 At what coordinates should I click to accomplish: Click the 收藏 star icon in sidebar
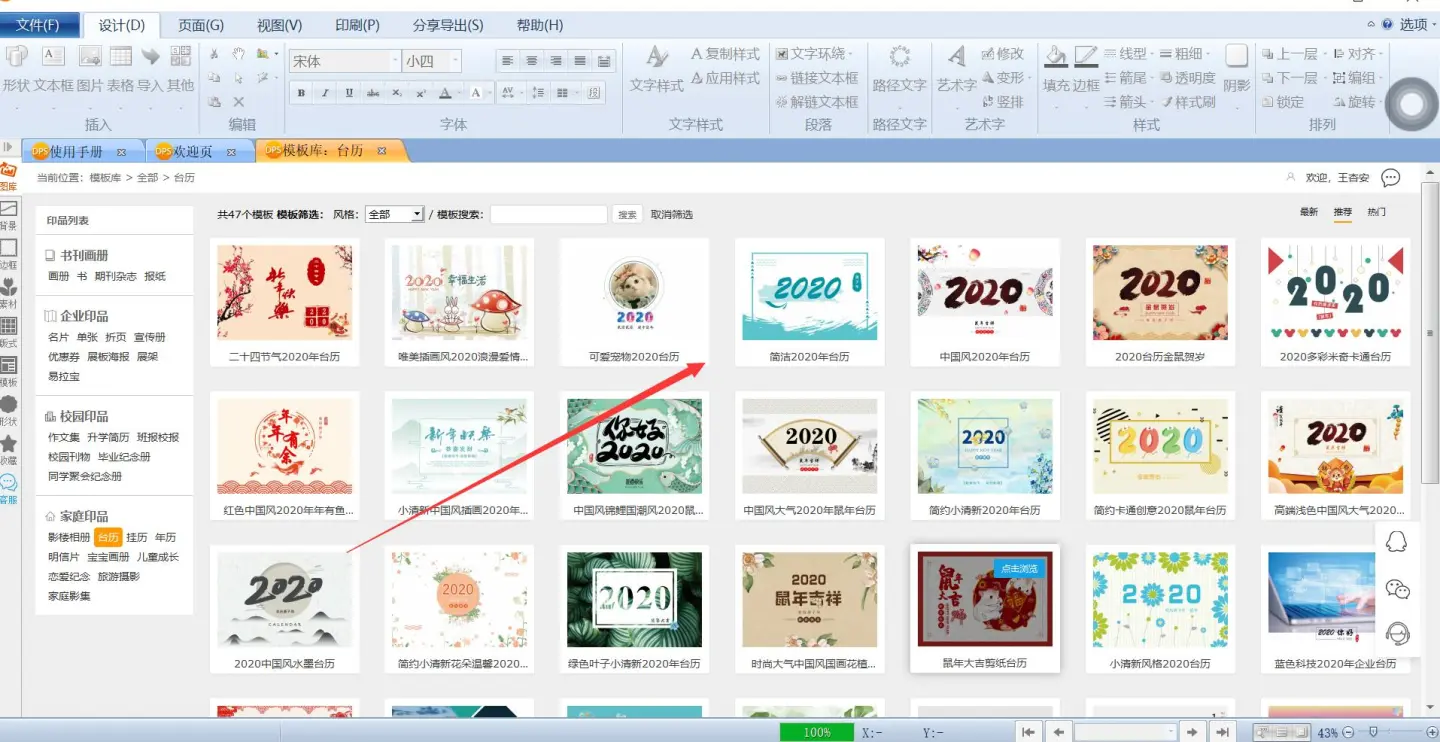tap(9, 446)
